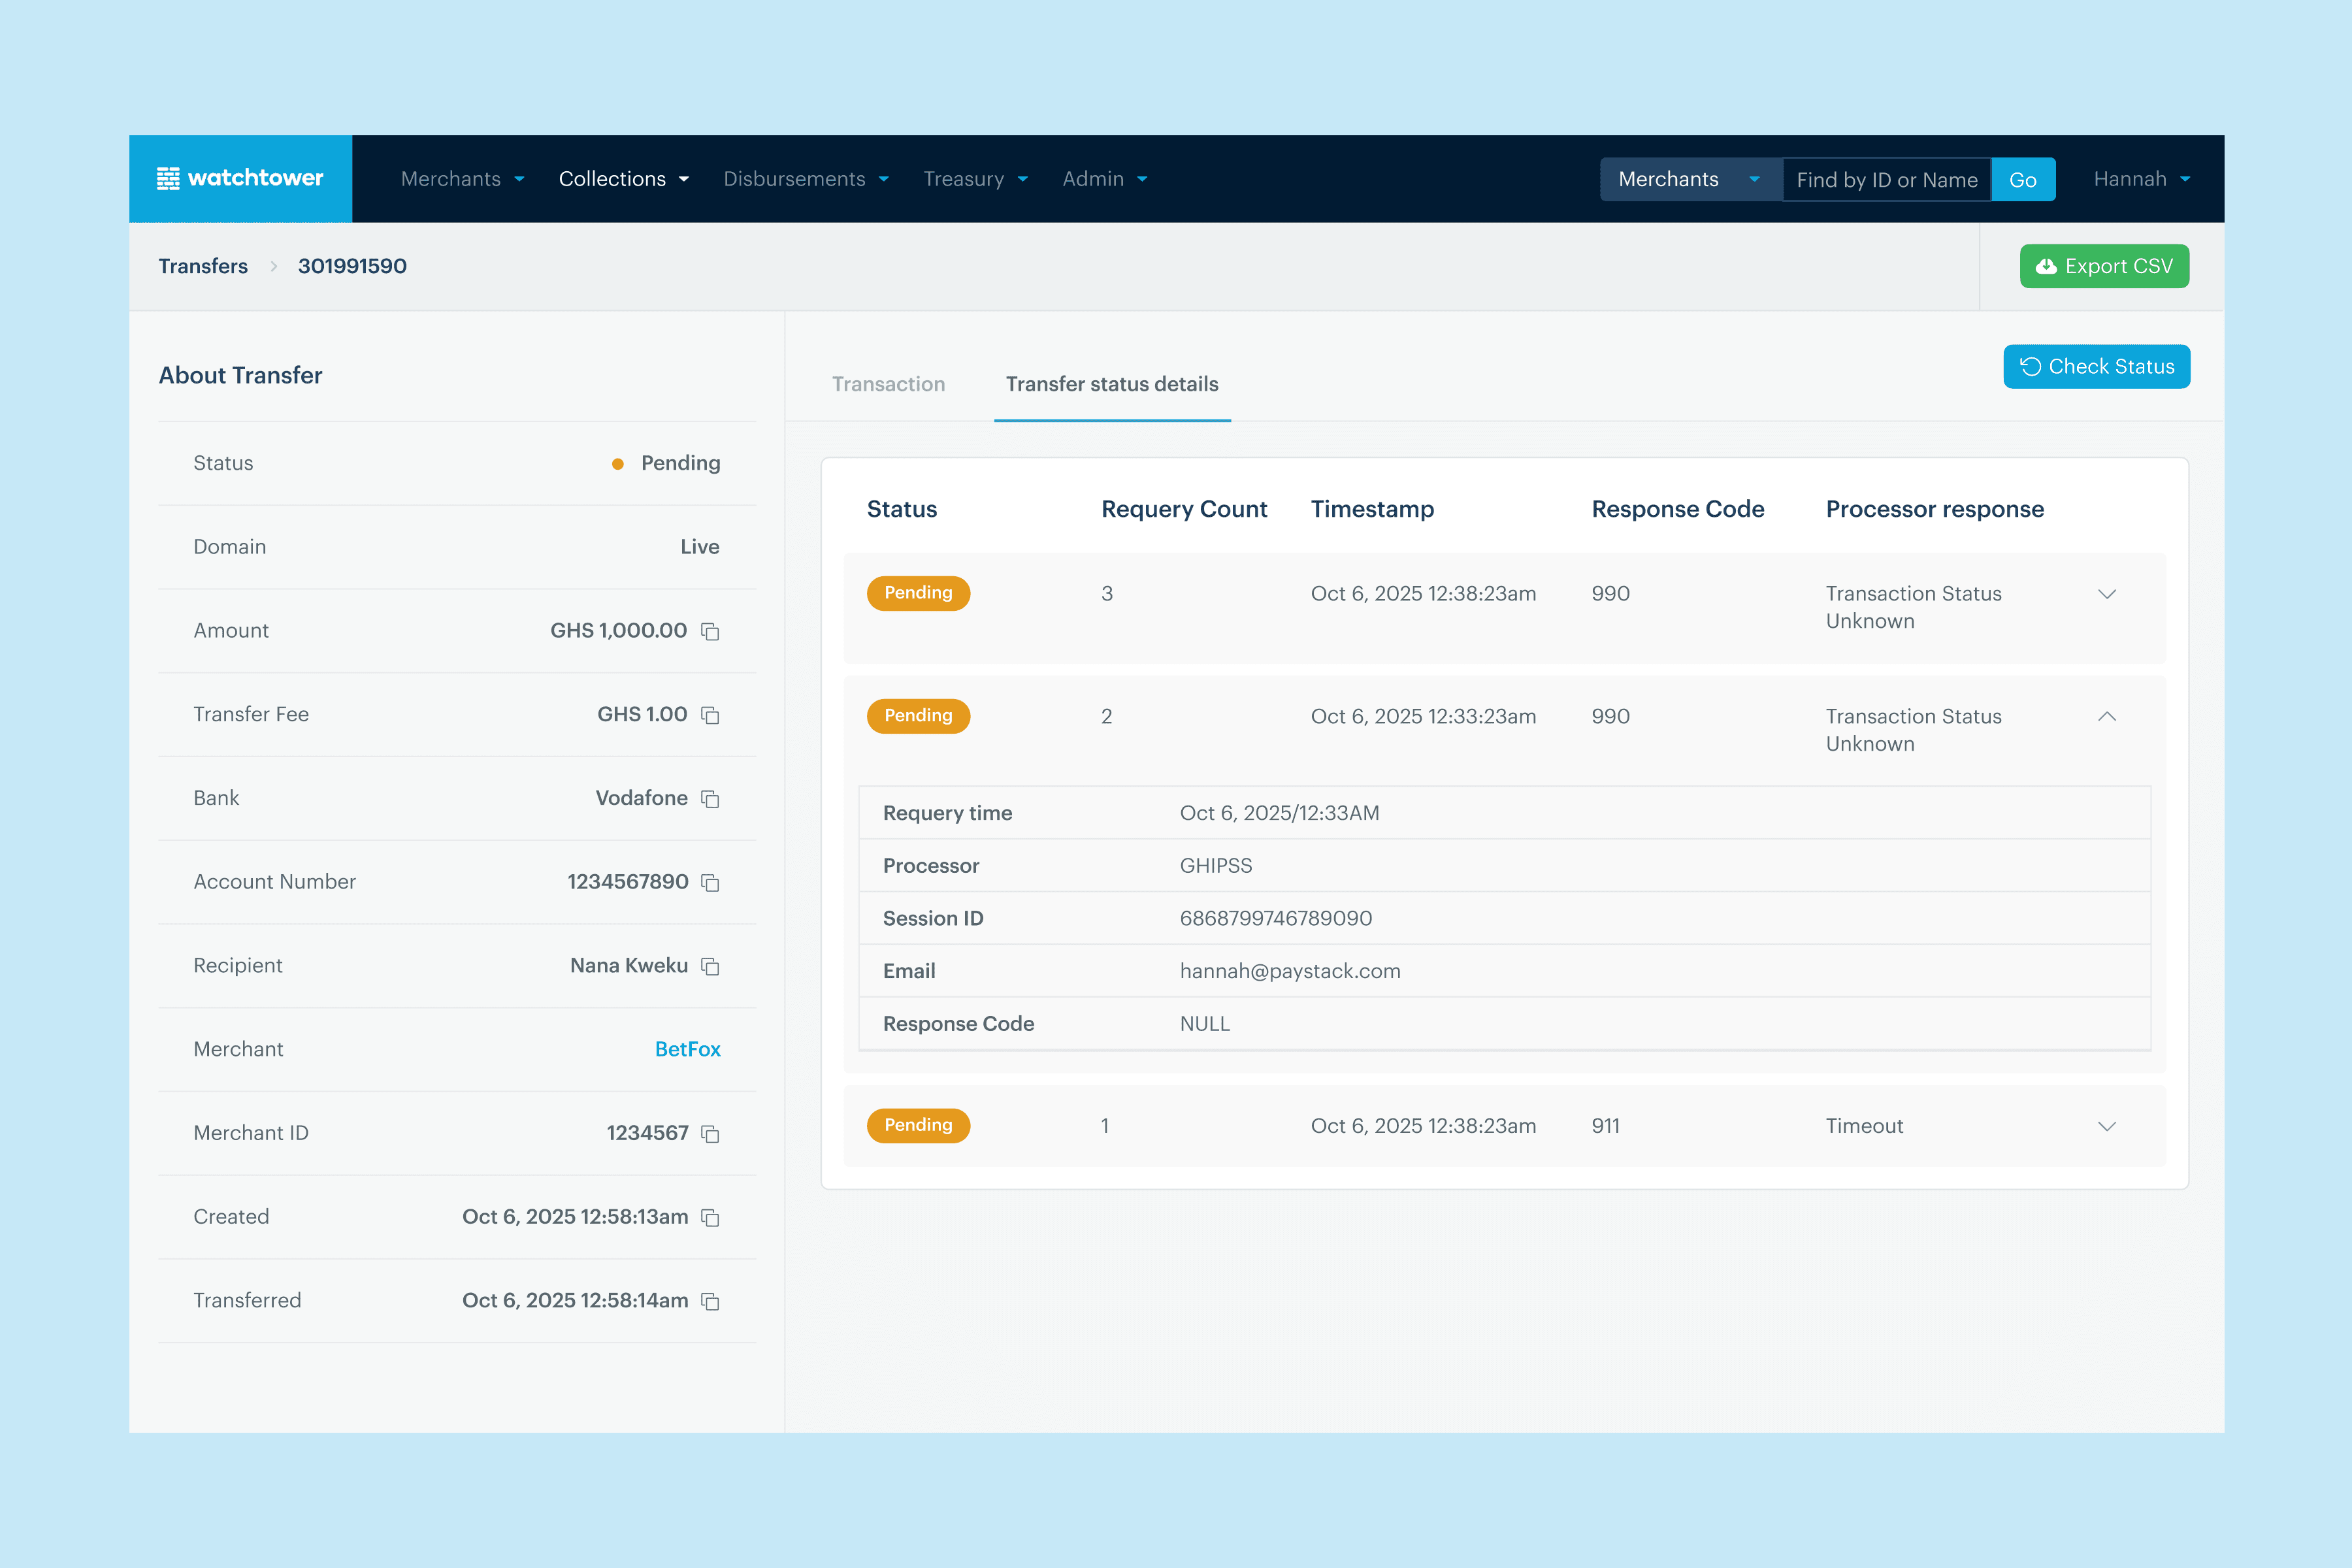The height and width of the screenshot is (1568, 2352).
Task: Expand the requery count 3 row
Action: coord(2106,594)
